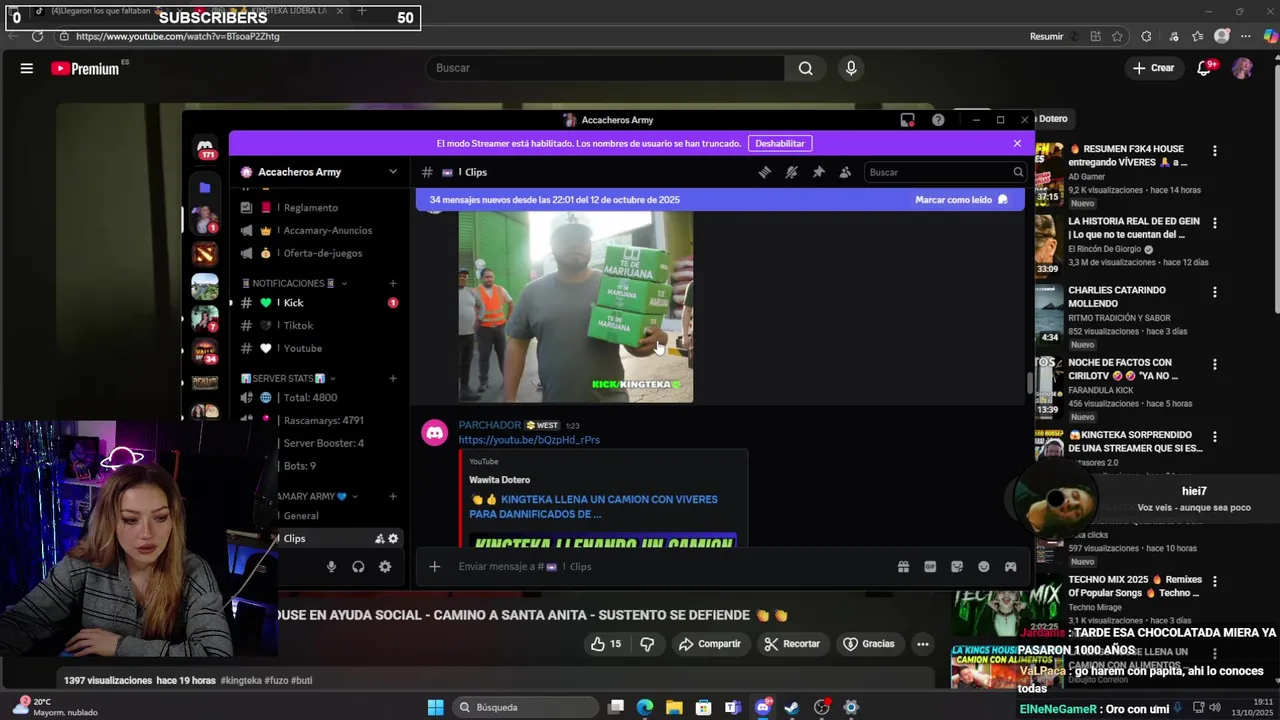1280x720 pixels.
Task: Open Steam from taskbar
Action: tap(792, 707)
